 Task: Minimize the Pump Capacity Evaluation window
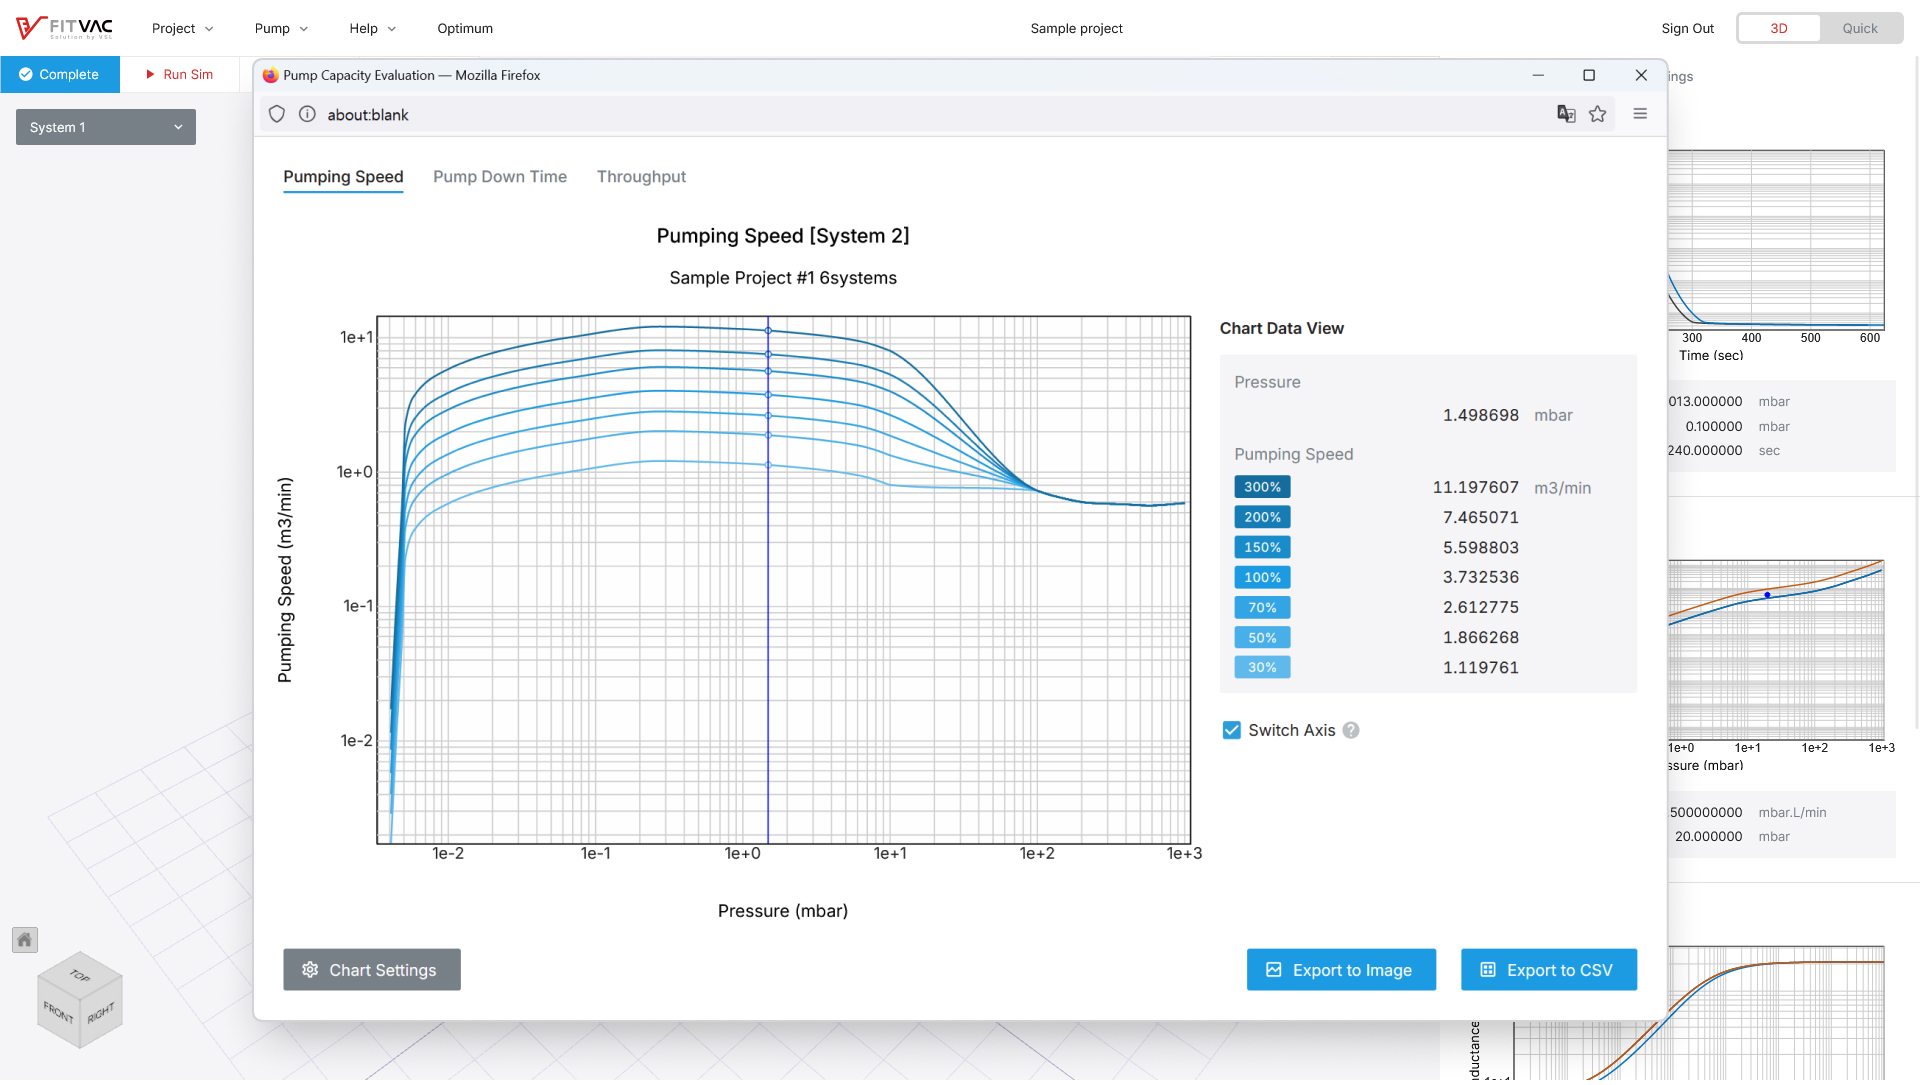(x=1538, y=75)
